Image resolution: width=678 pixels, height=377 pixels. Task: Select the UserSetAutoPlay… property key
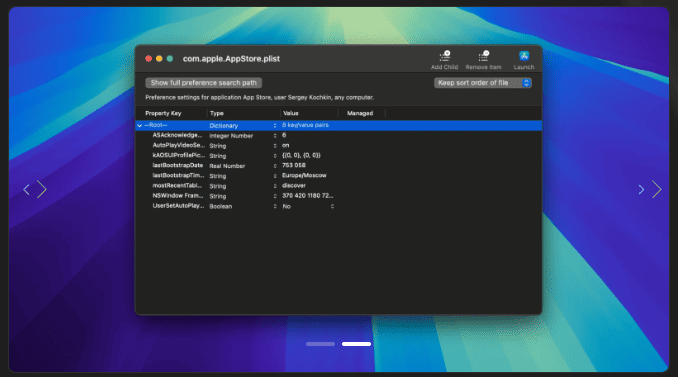[178, 206]
